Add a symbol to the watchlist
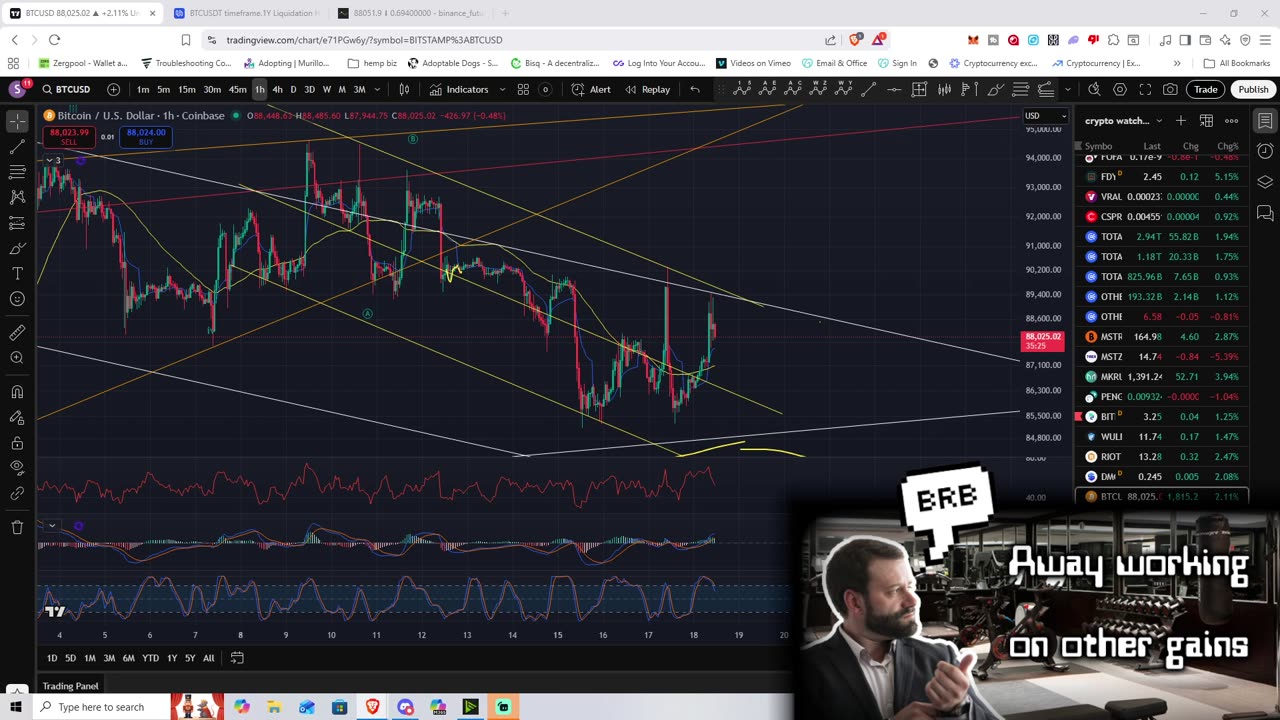Viewport: 1280px width, 720px height. coord(1181,121)
